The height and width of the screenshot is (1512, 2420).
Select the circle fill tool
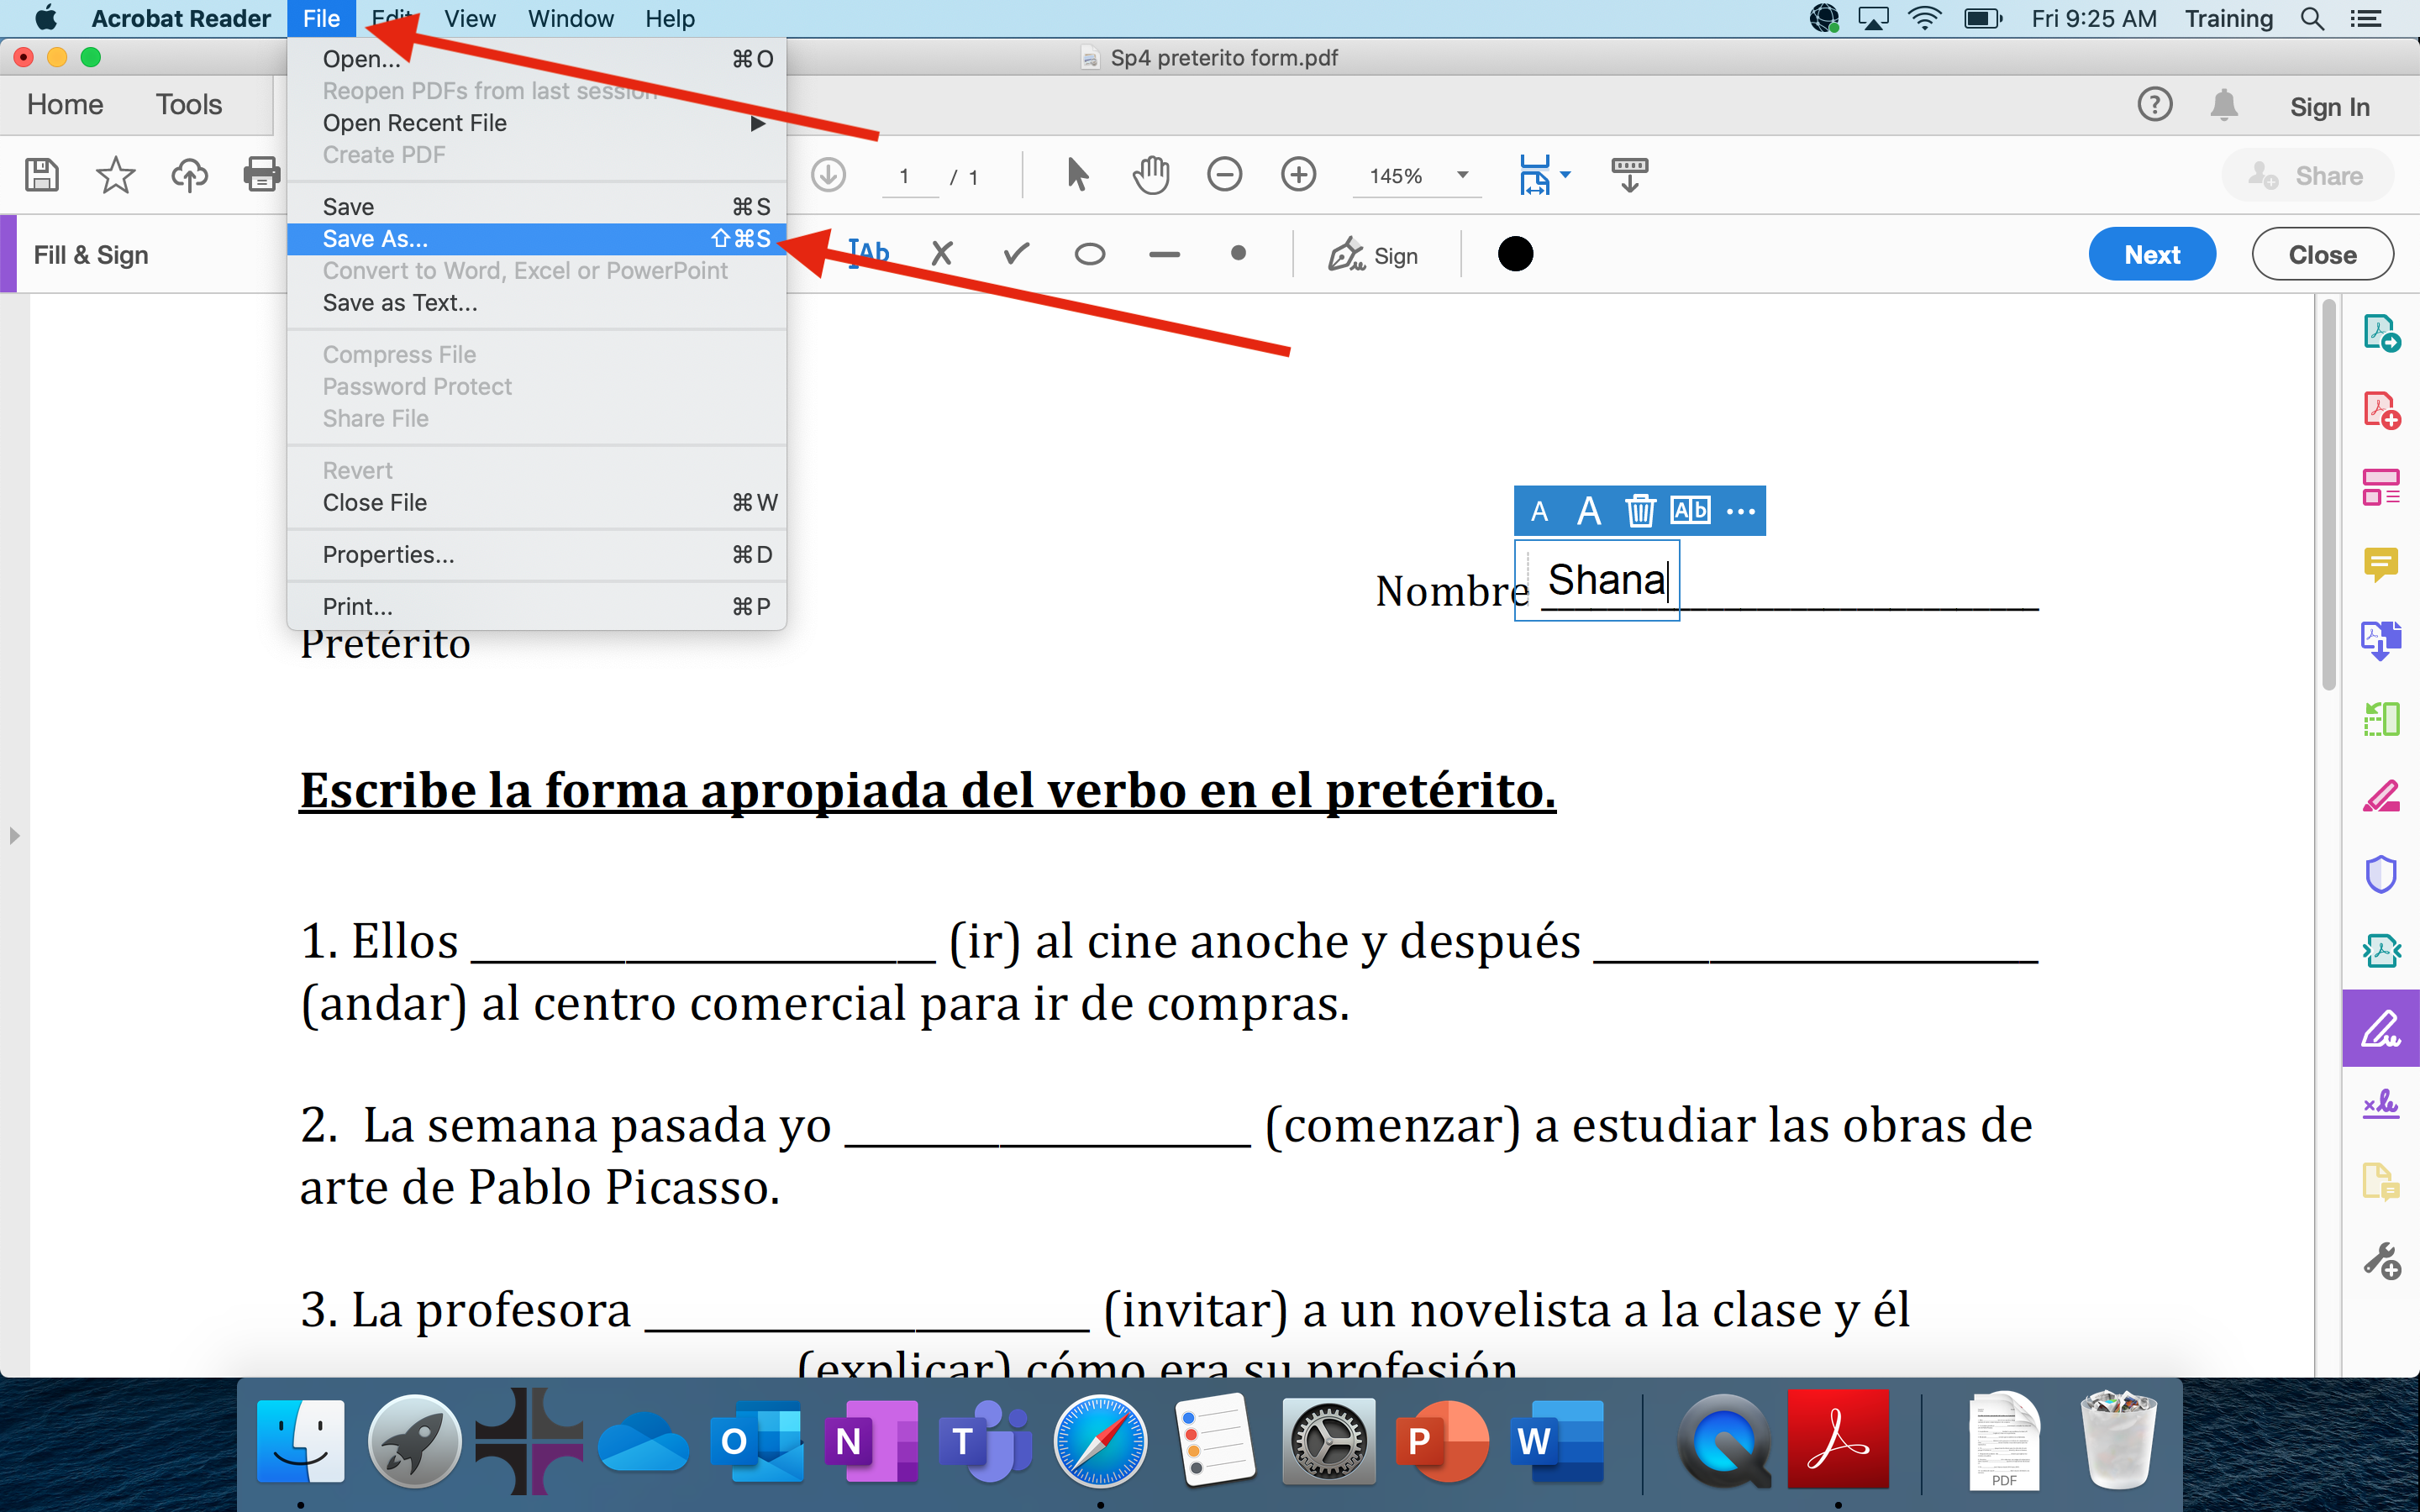click(1089, 254)
